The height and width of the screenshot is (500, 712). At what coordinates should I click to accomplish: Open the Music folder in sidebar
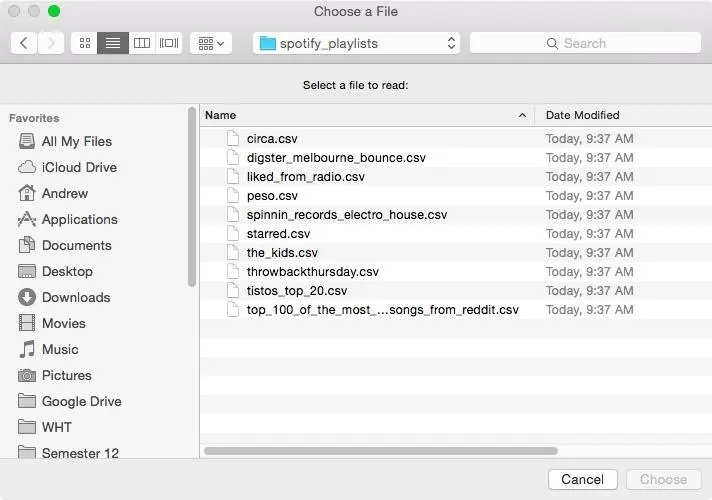(60, 349)
